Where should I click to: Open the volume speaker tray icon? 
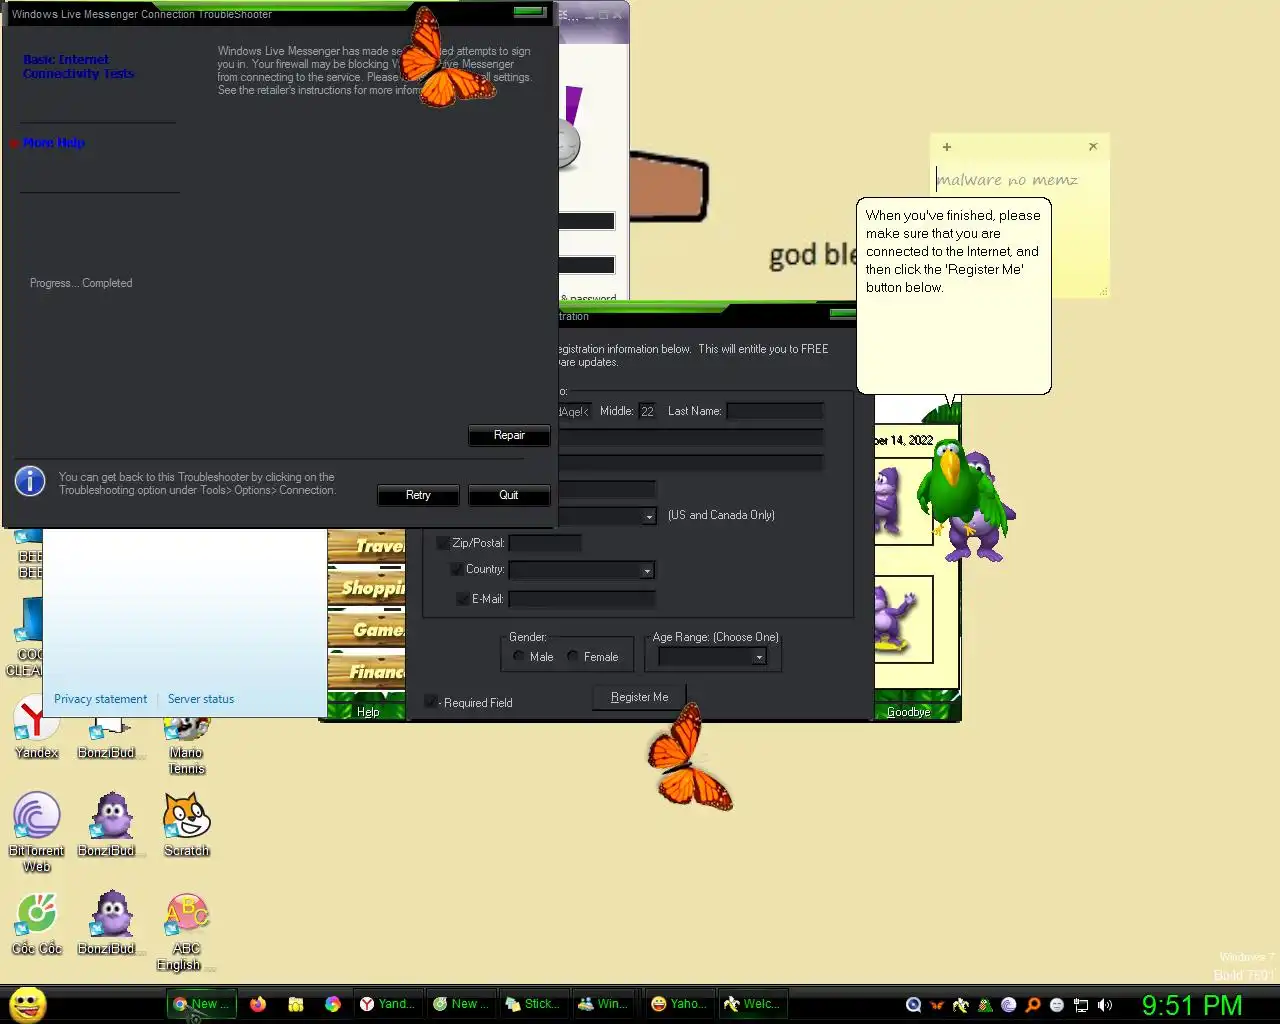click(x=1105, y=1005)
